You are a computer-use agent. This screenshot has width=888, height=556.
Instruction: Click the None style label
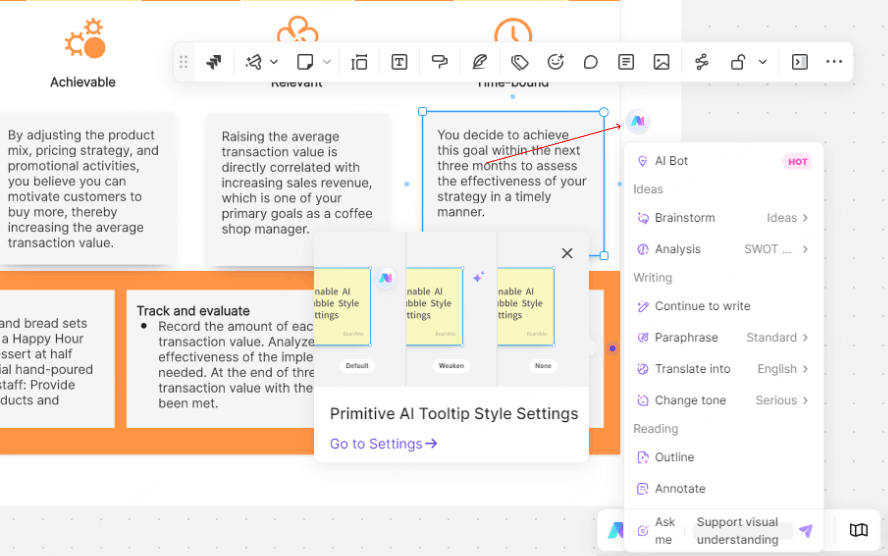(543, 366)
